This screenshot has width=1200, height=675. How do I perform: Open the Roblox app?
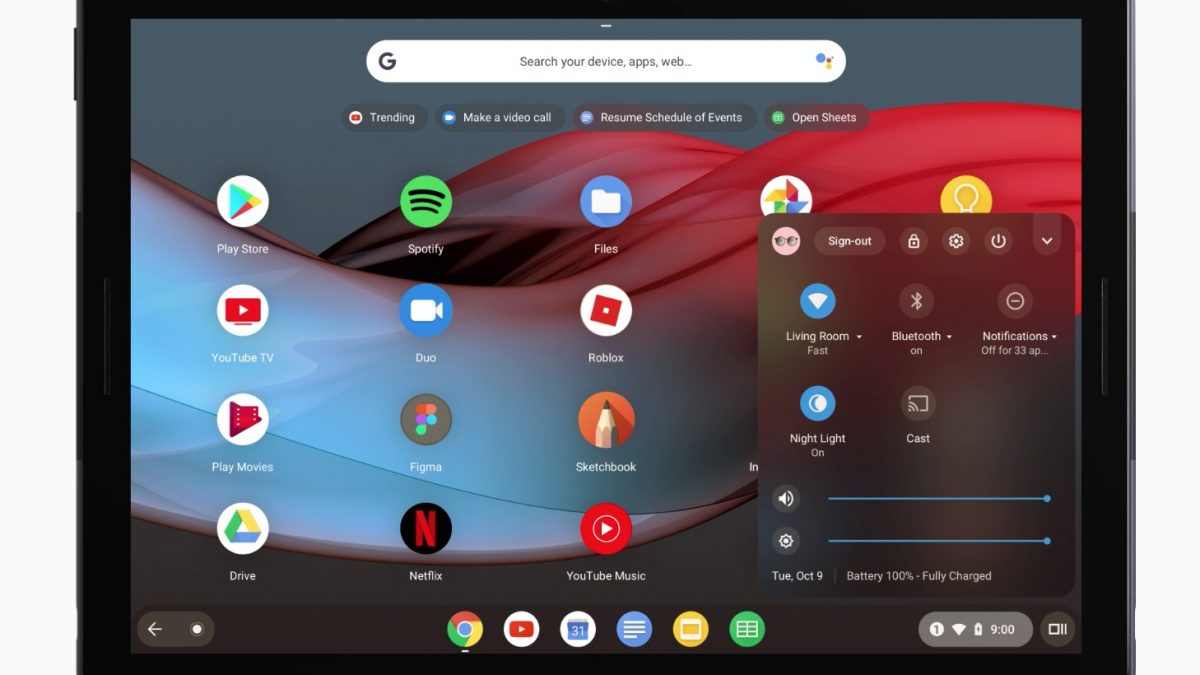(605, 311)
